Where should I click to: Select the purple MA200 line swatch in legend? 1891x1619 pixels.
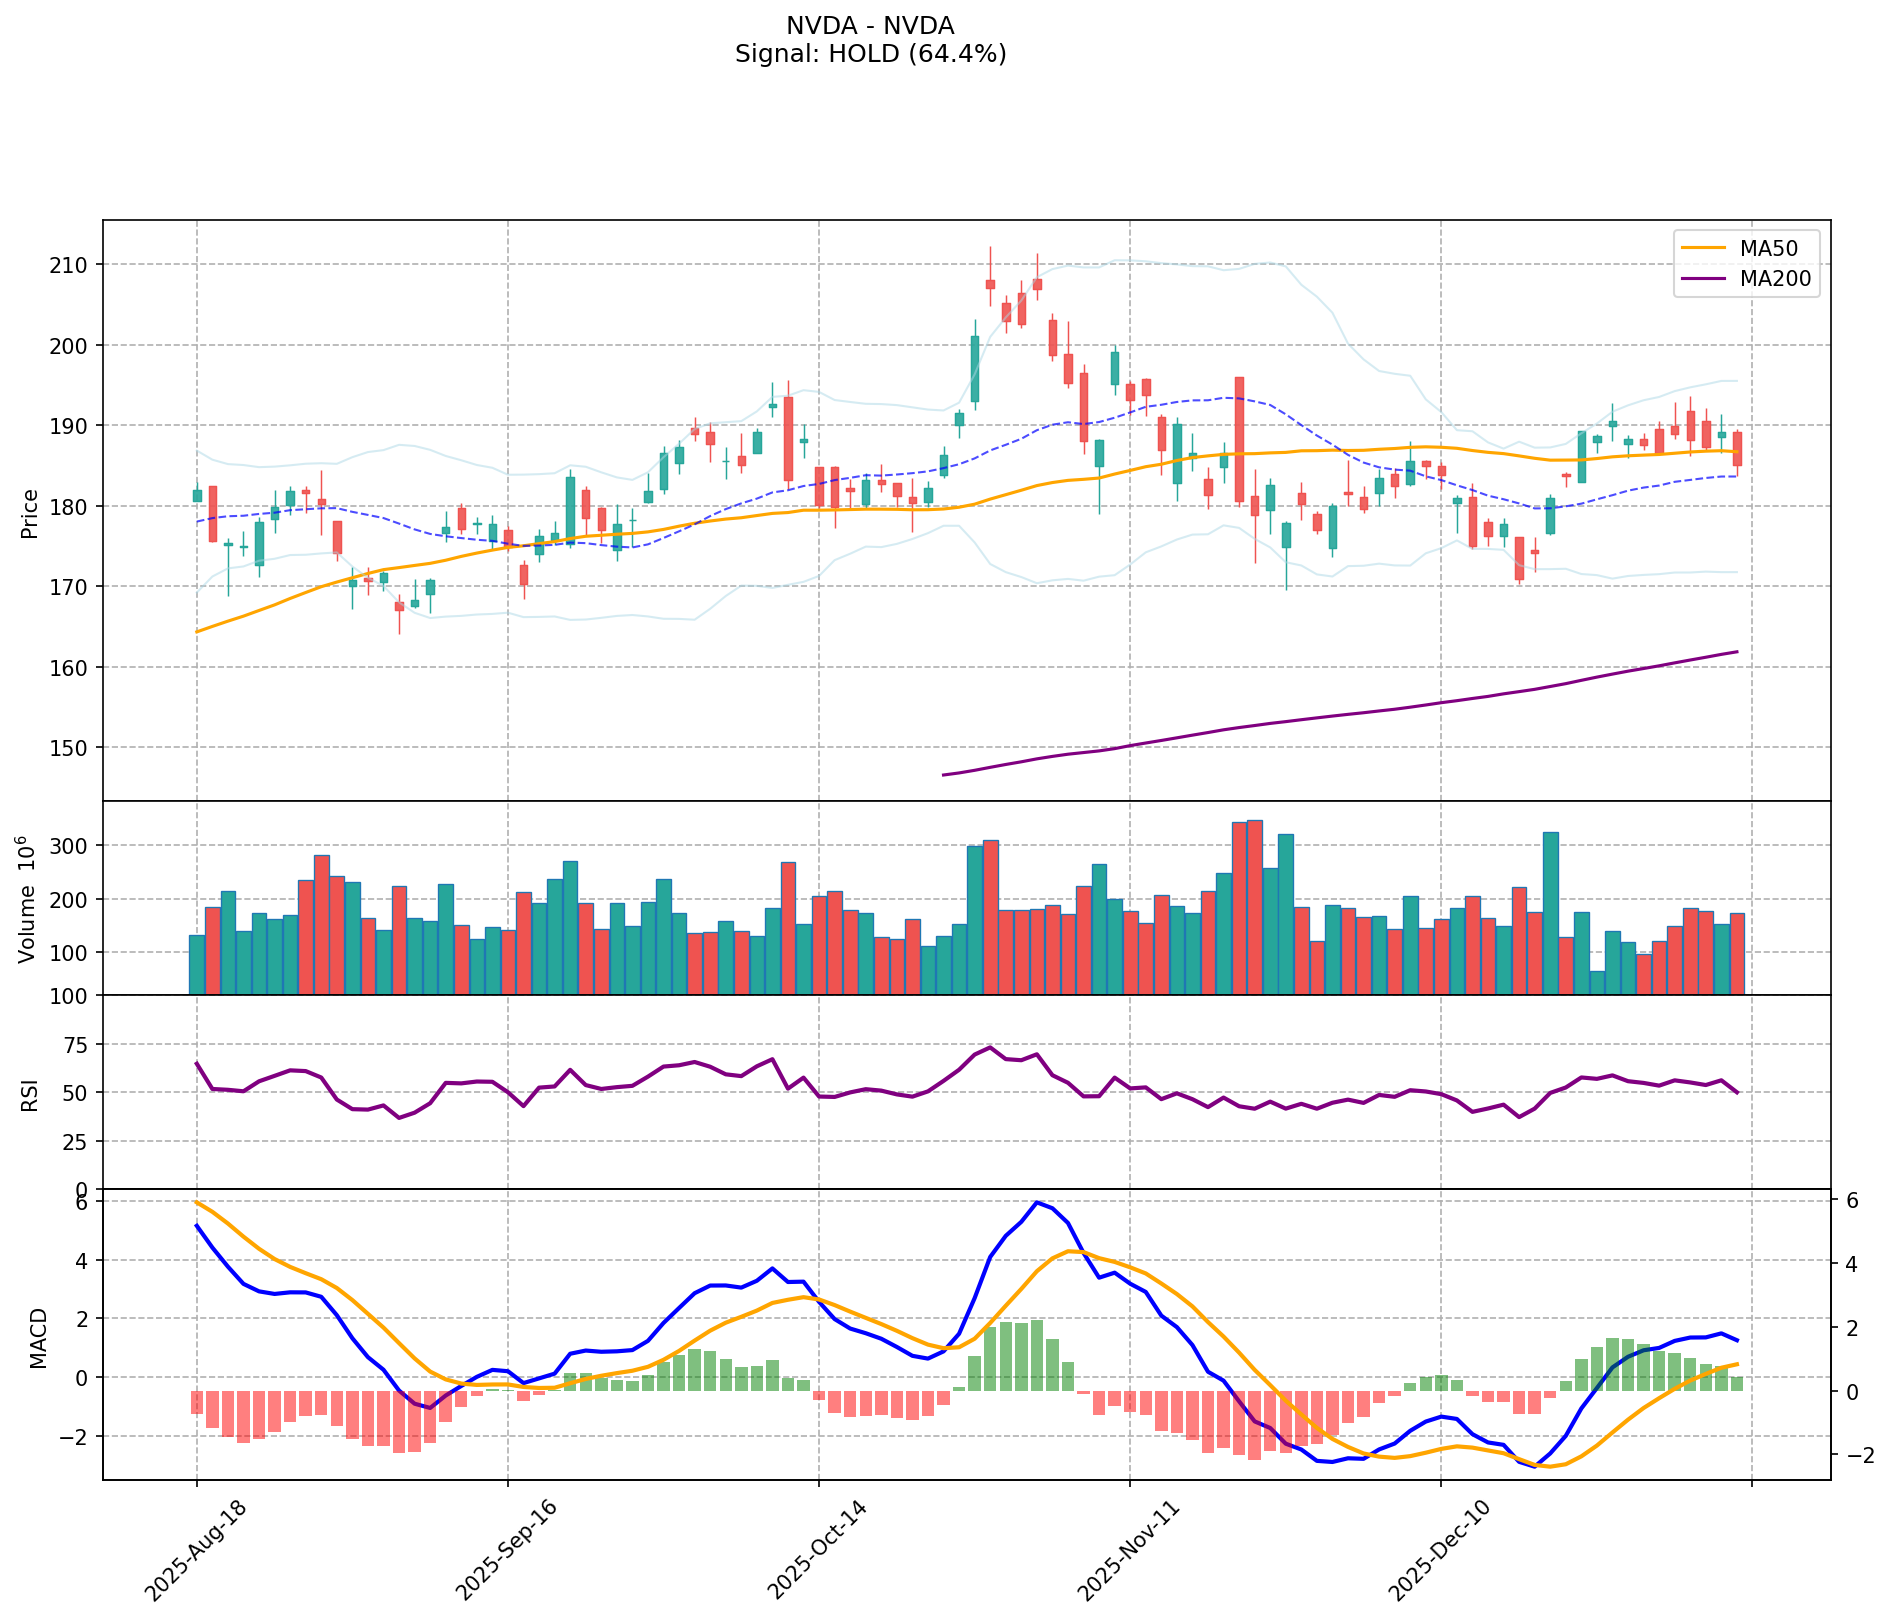coord(1703,280)
